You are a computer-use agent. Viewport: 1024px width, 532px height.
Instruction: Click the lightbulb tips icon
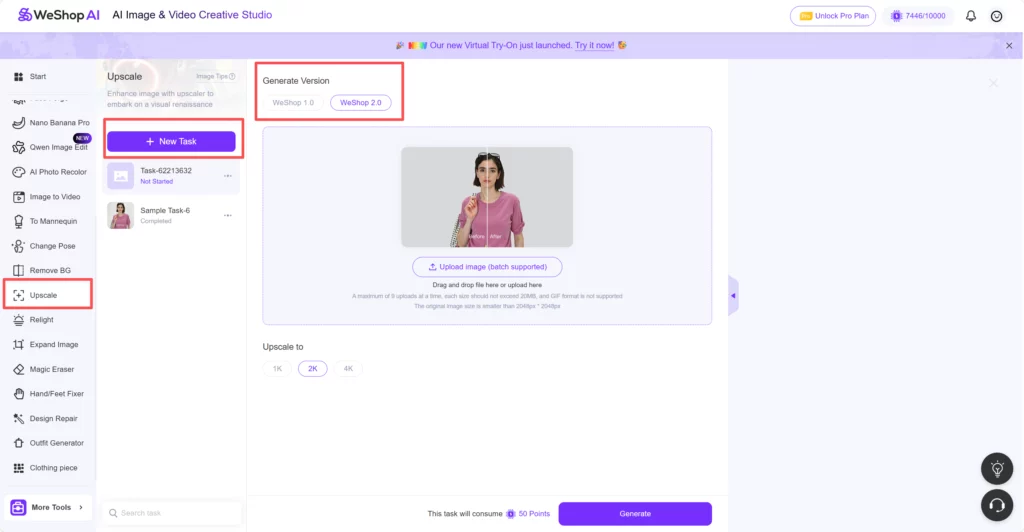click(997, 469)
